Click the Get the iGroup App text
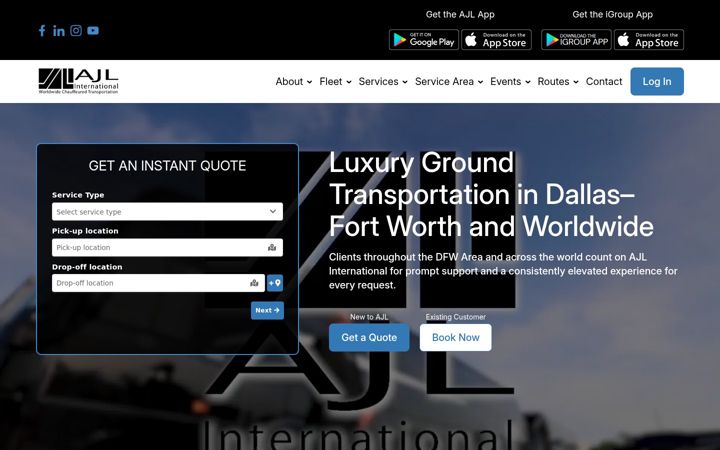The height and width of the screenshot is (450, 720). coord(613,14)
